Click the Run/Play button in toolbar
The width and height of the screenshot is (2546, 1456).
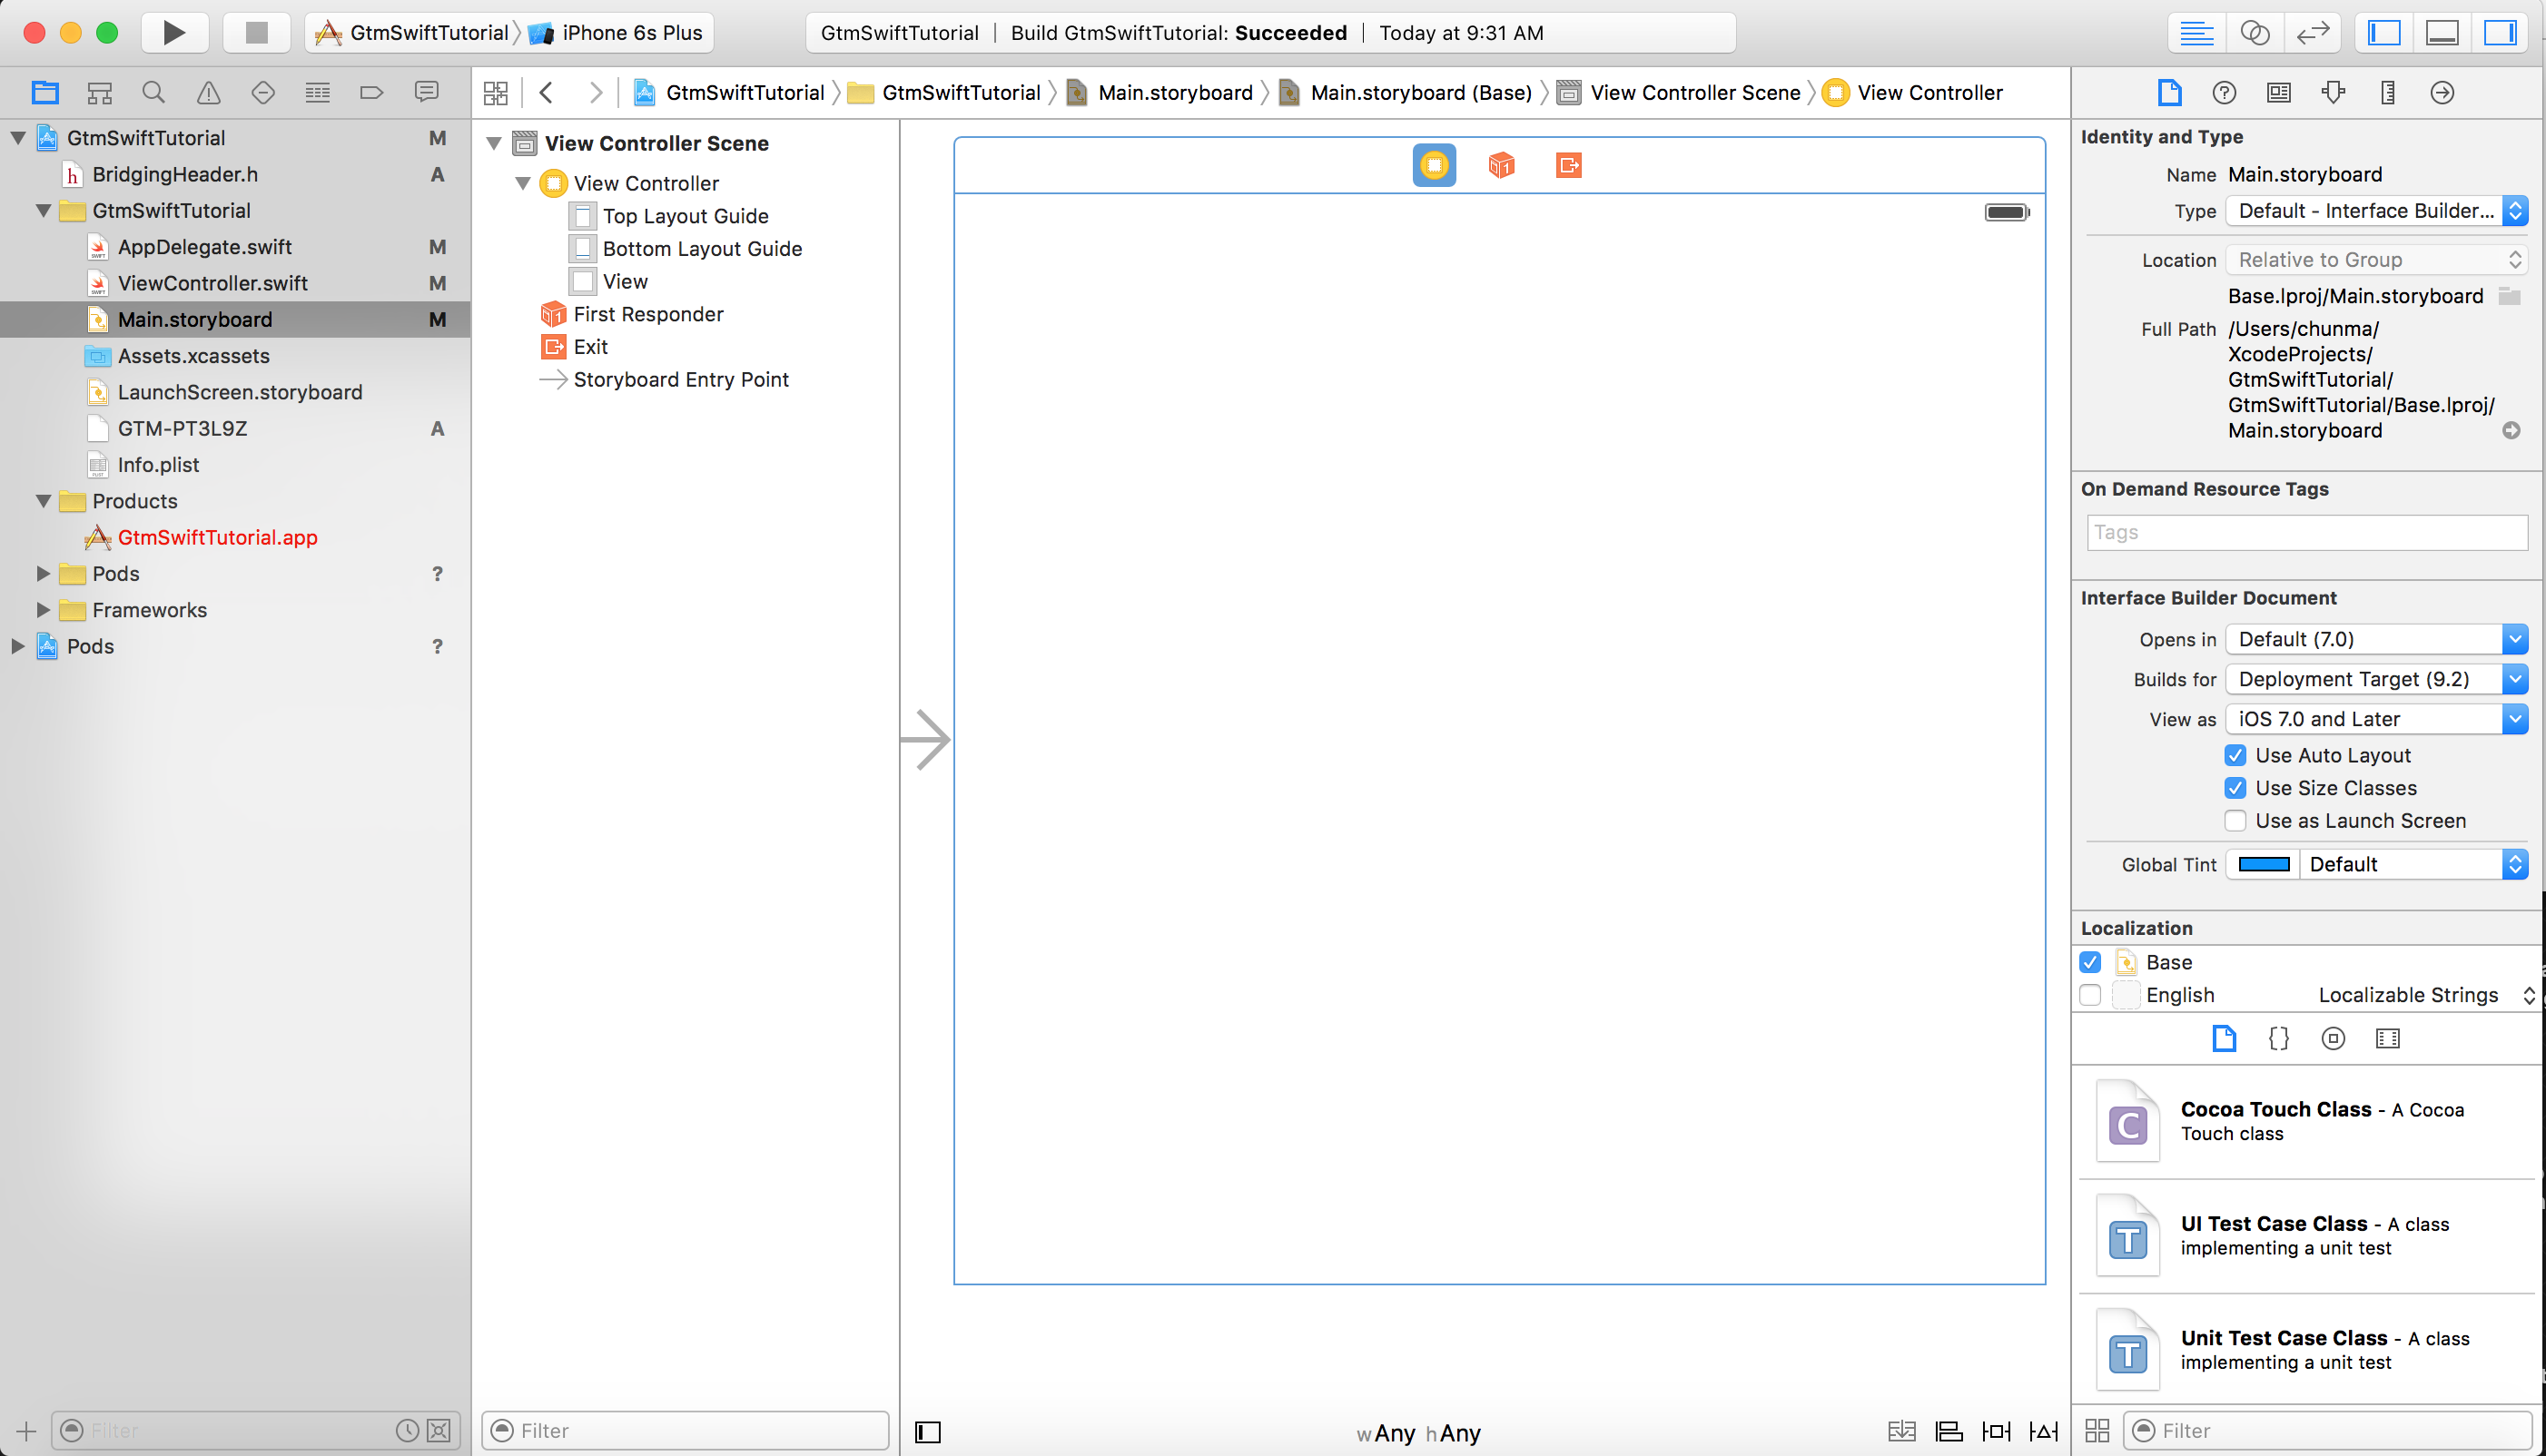tap(173, 34)
